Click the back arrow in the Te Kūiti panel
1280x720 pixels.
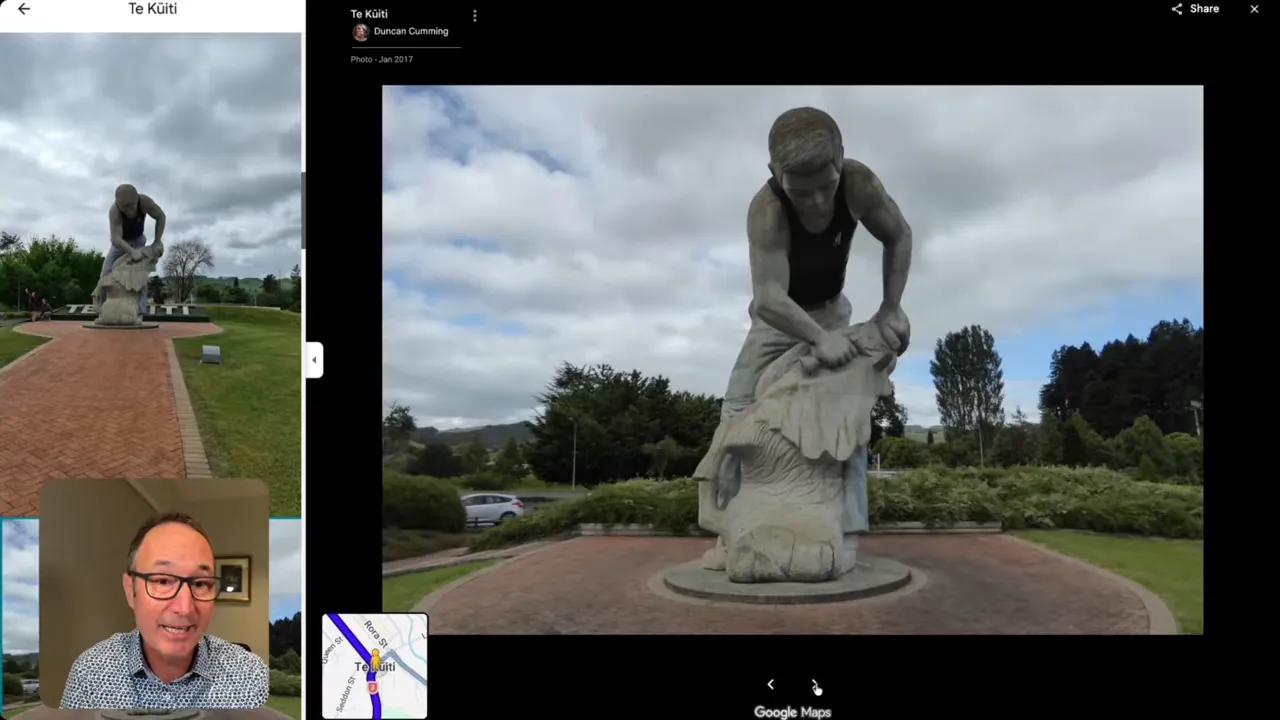(23, 8)
